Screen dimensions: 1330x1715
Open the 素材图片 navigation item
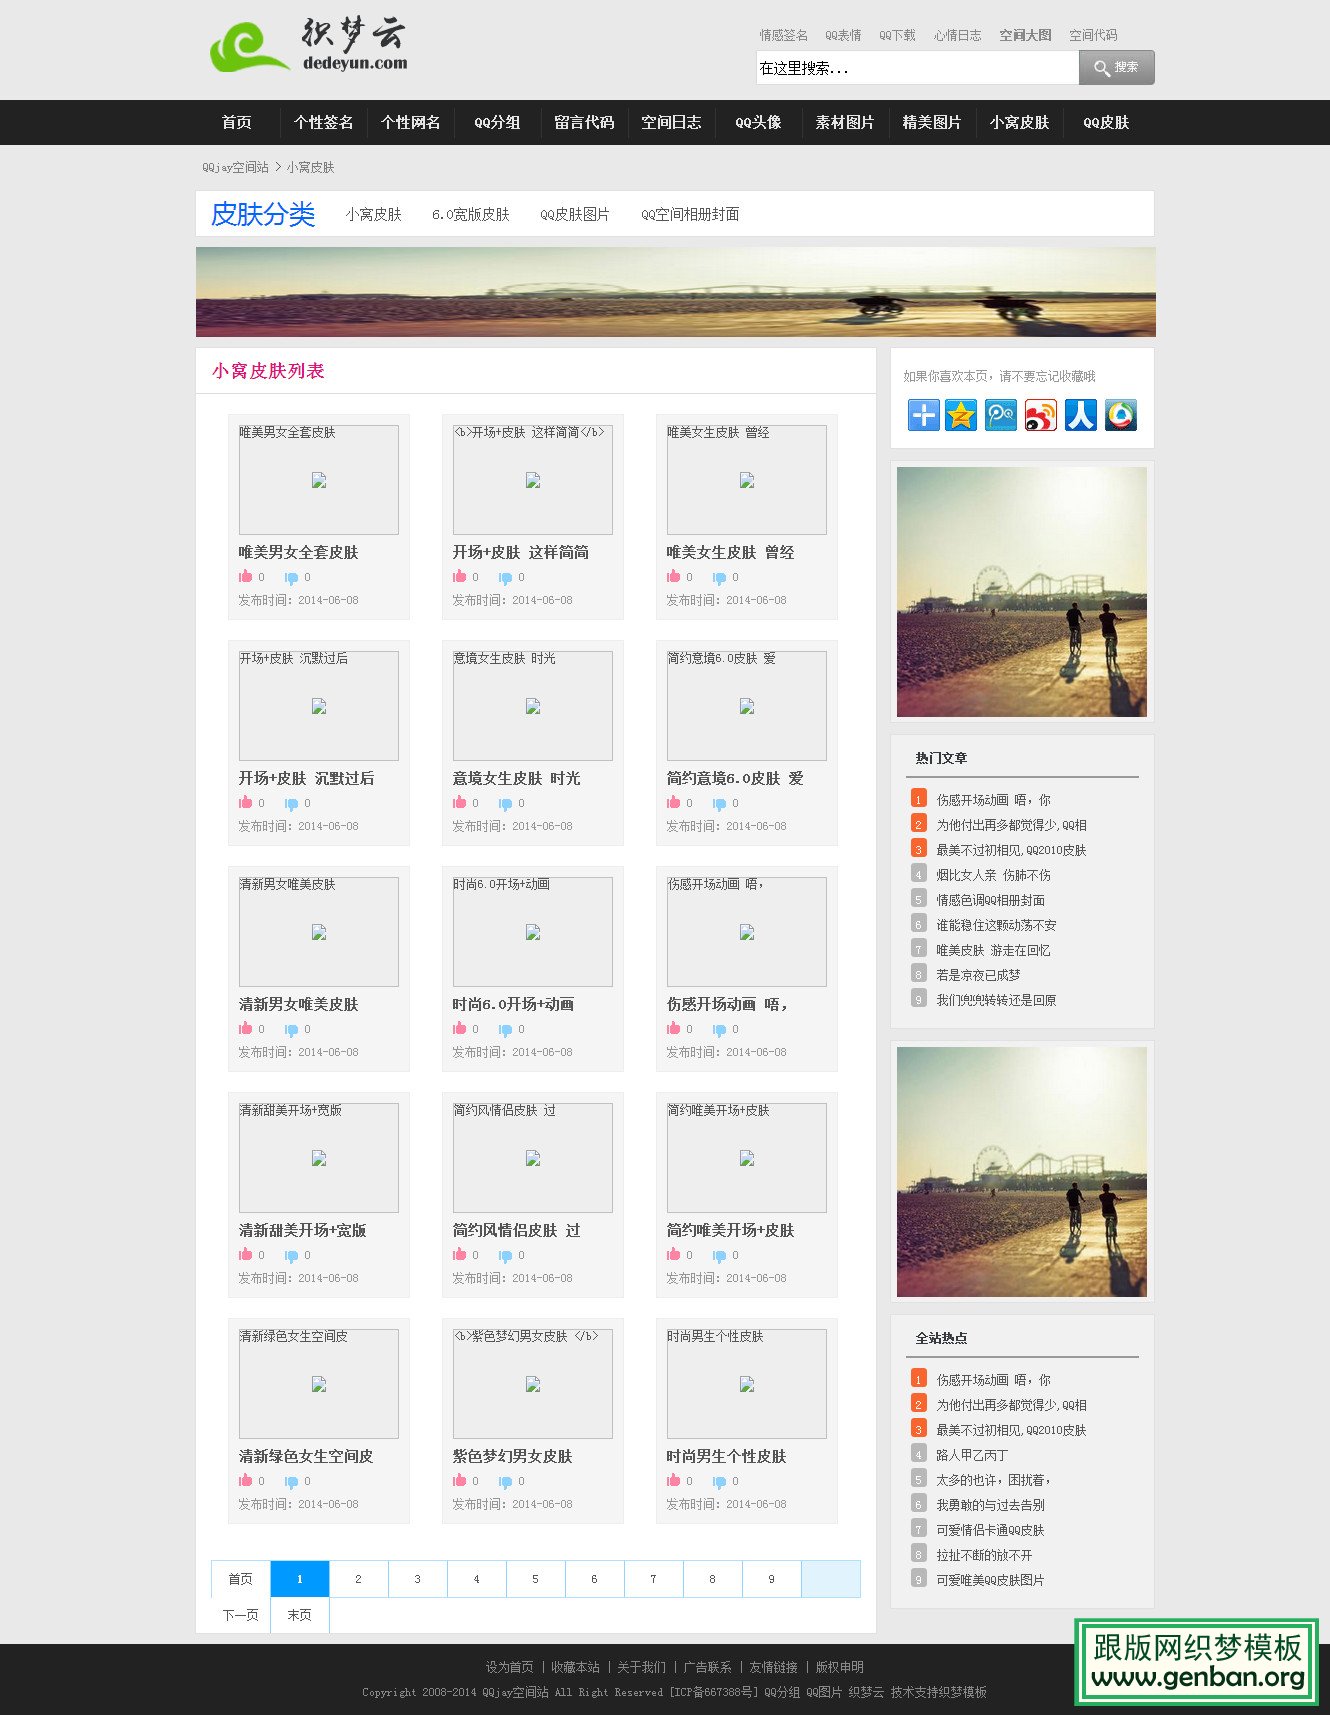pyautogui.click(x=845, y=122)
